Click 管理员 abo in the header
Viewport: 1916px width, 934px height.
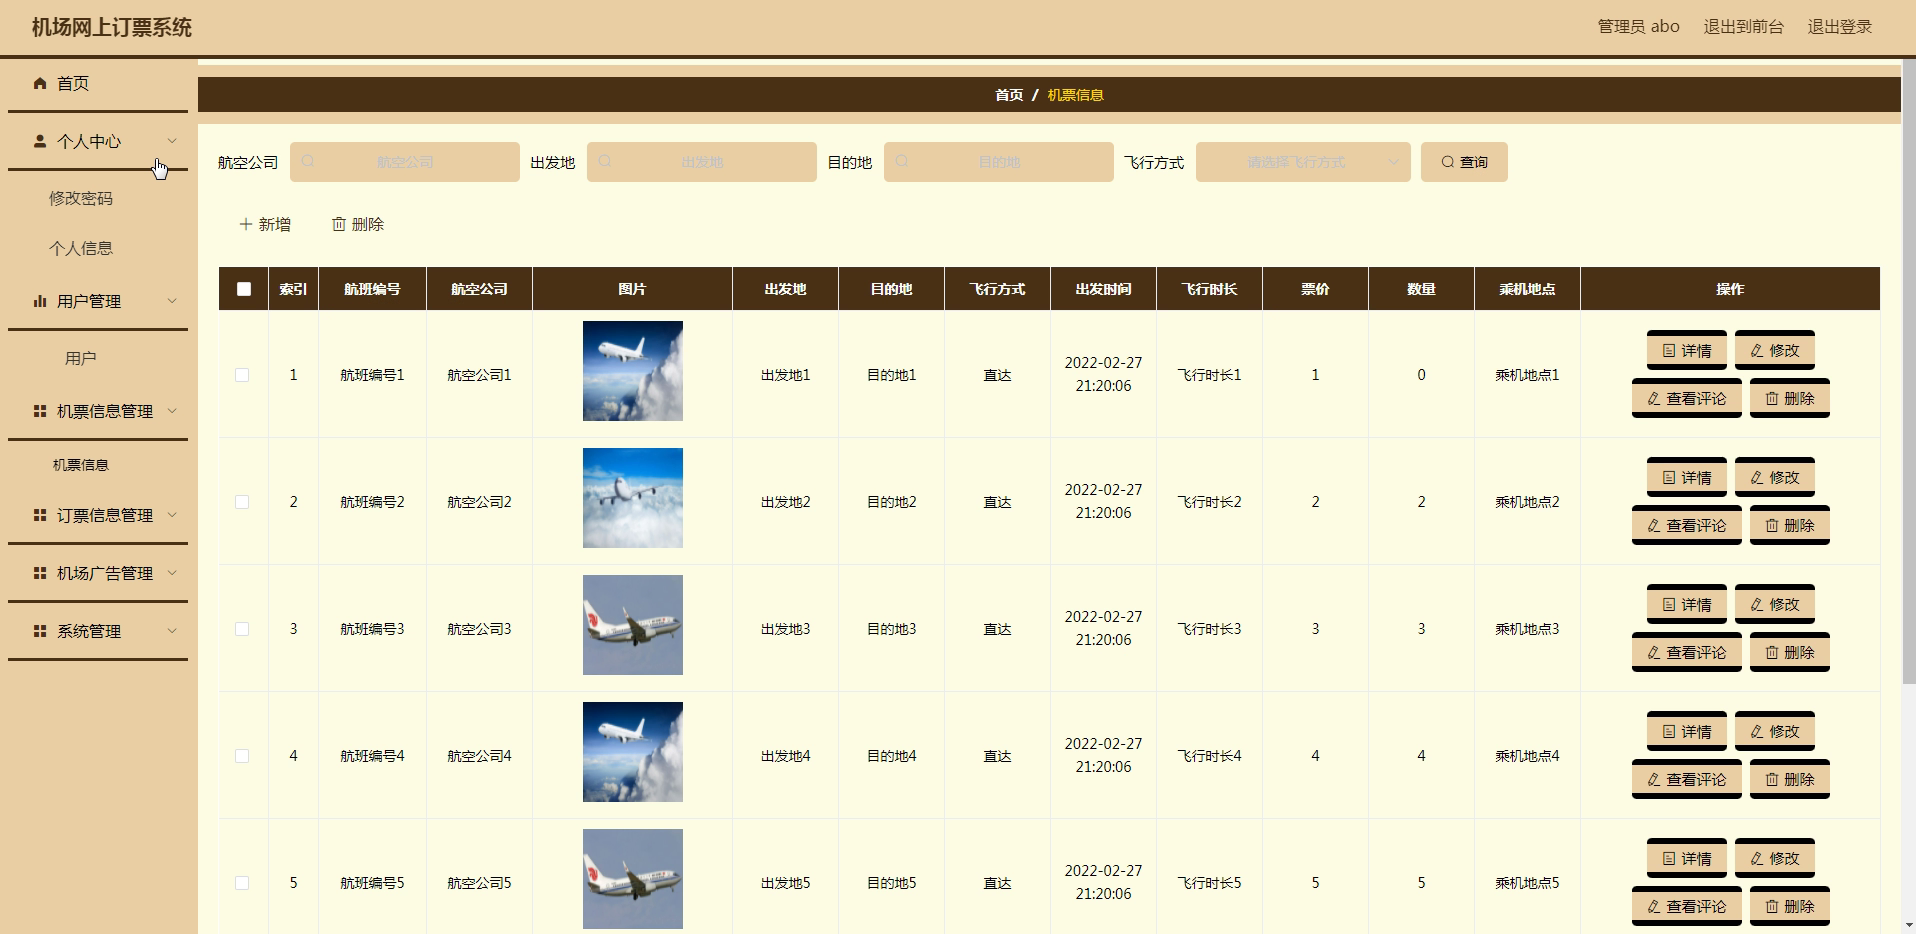coord(1638,27)
